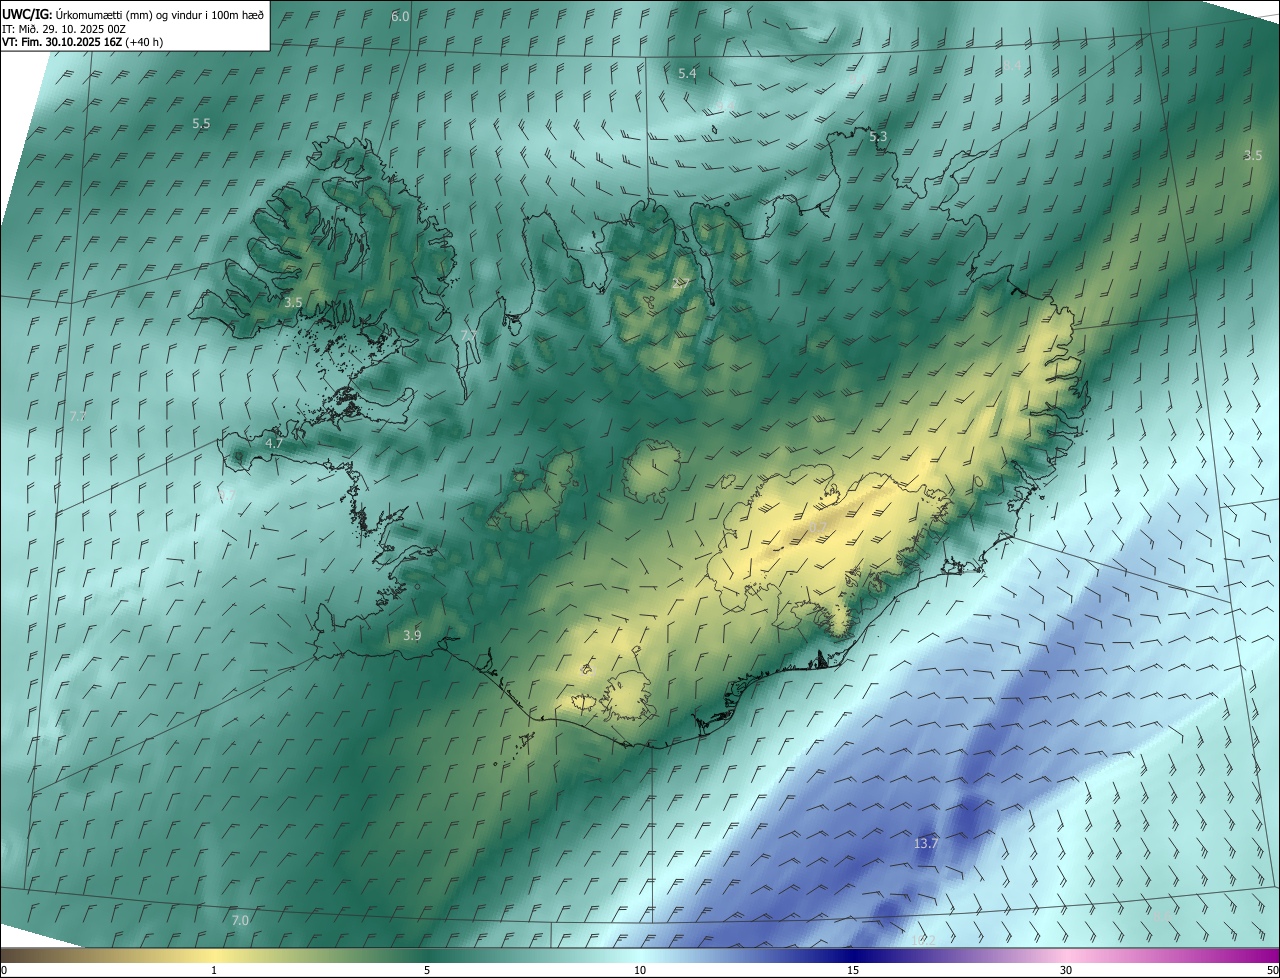Click the '50' tick label on the legend

pyautogui.click(x=1272, y=970)
